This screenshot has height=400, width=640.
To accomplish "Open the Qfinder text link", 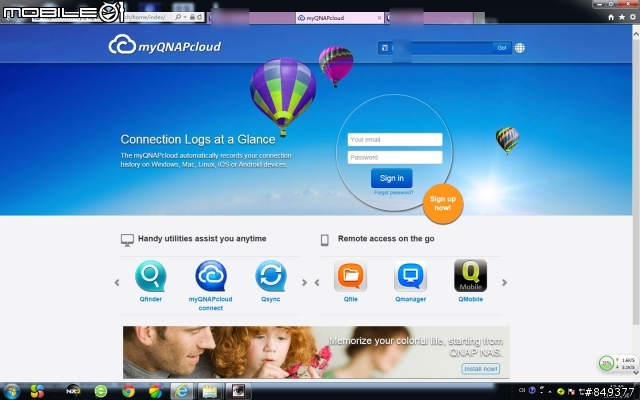I will pyautogui.click(x=151, y=299).
